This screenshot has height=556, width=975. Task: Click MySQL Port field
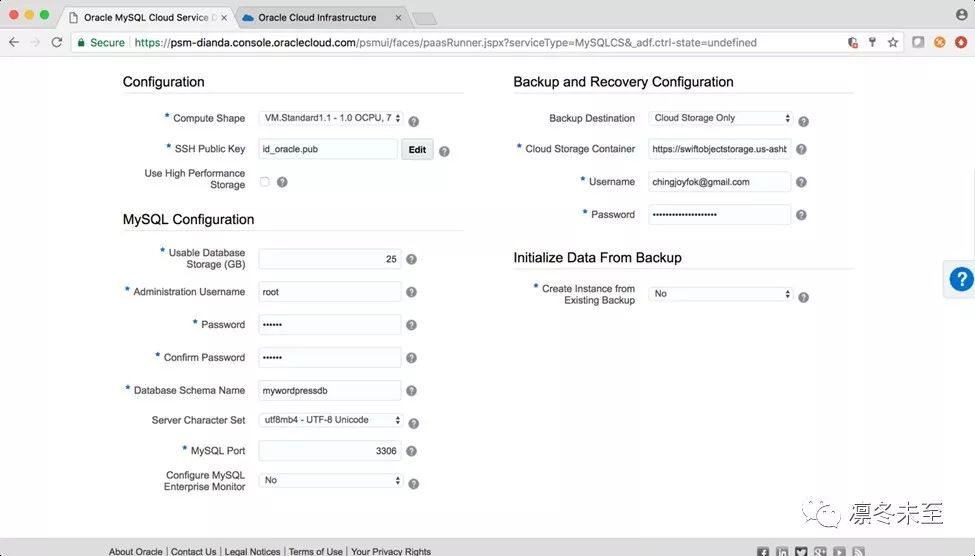330,451
